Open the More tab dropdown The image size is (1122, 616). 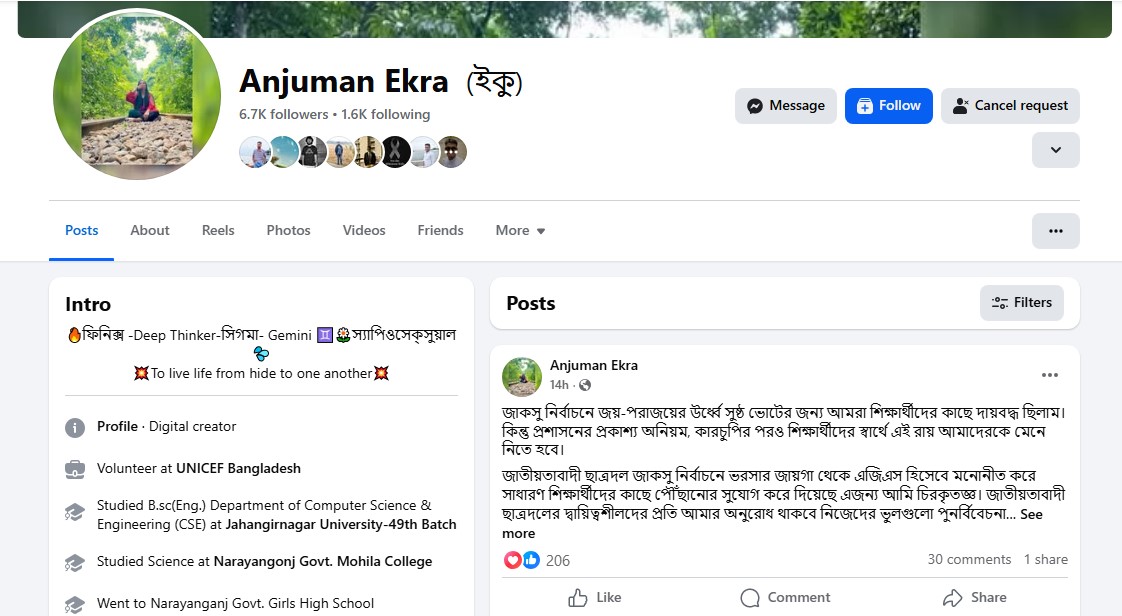click(x=520, y=230)
